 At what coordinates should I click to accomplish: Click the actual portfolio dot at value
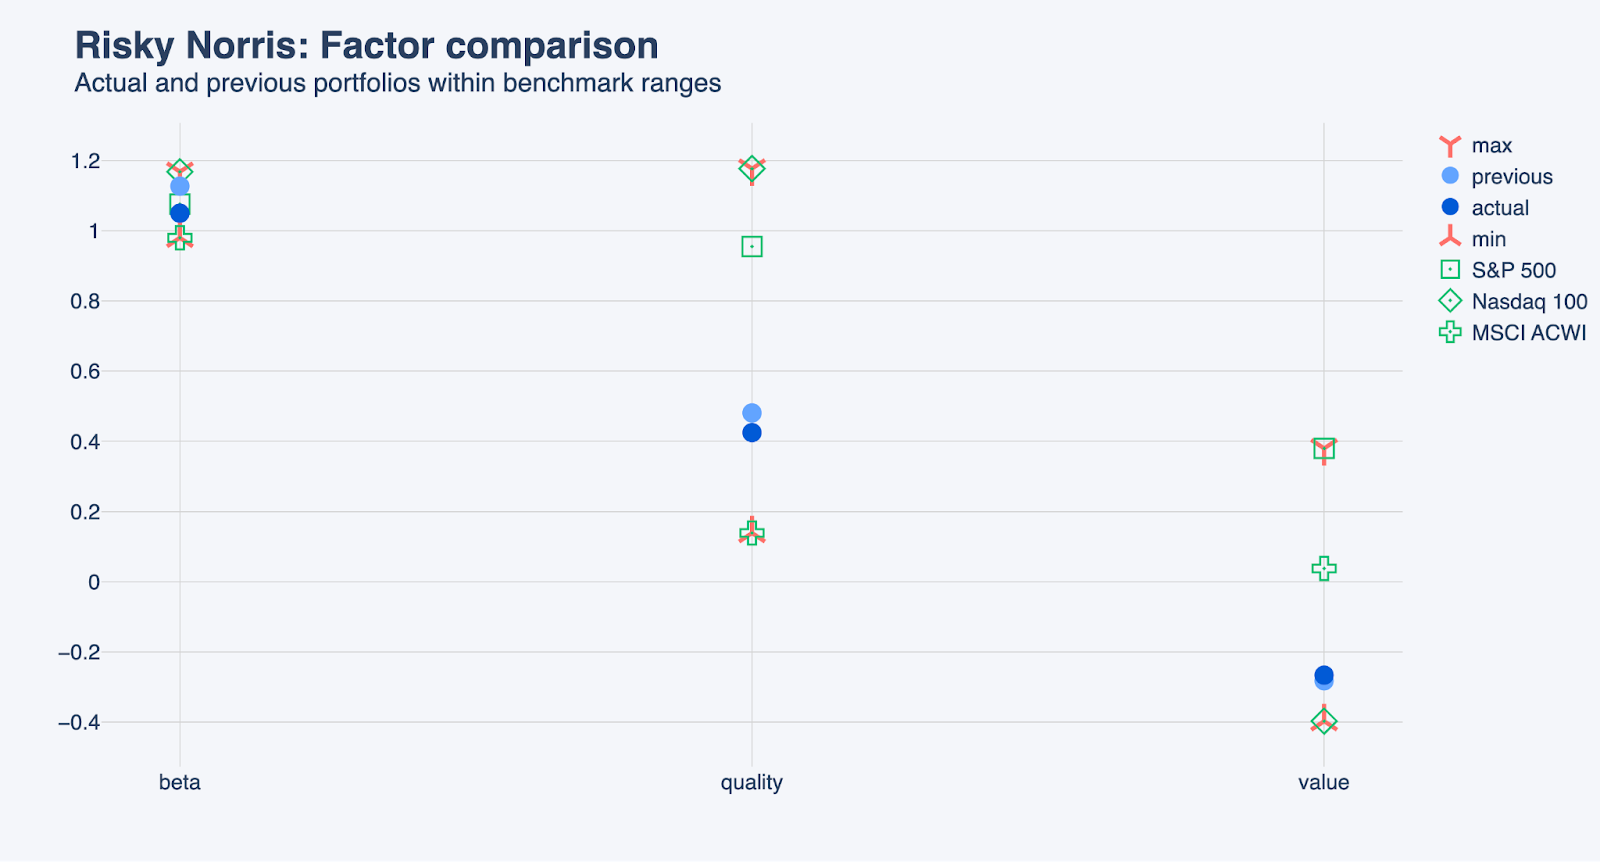1324,674
